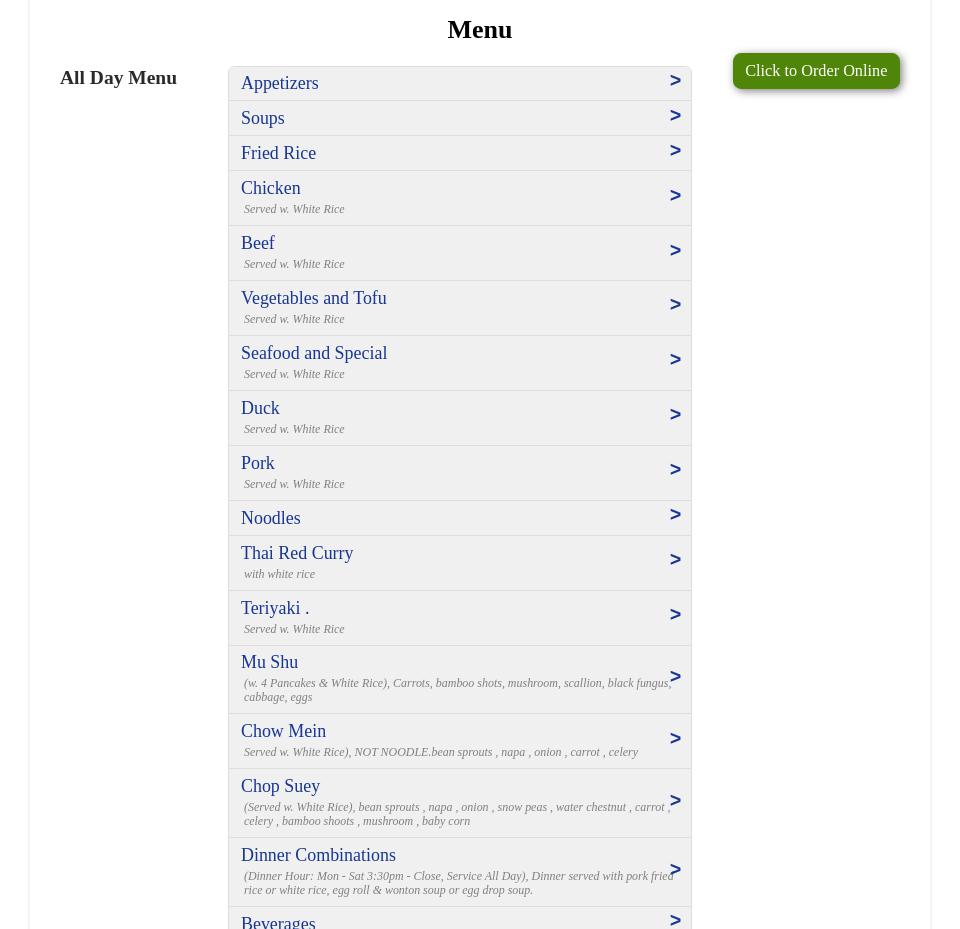Open the Beef menu category
960x929 pixels.
258,243
